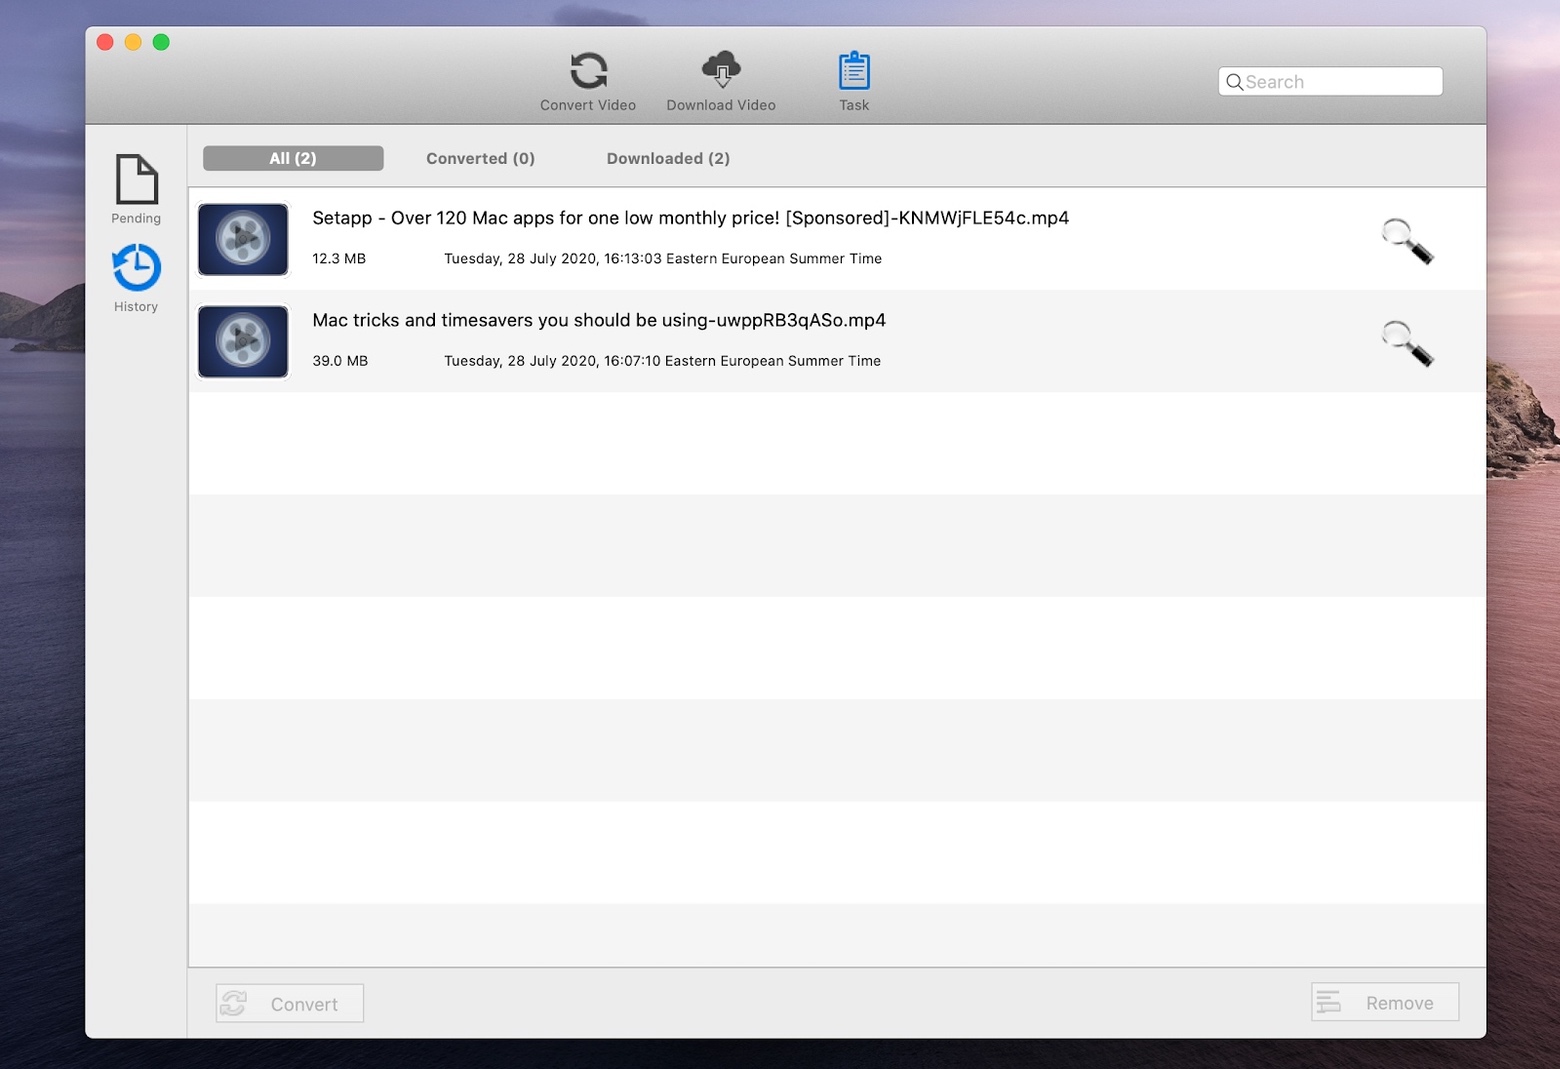Switch to the Converted (0) tab
Screen dimensions: 1560x1069
(480, 158)
